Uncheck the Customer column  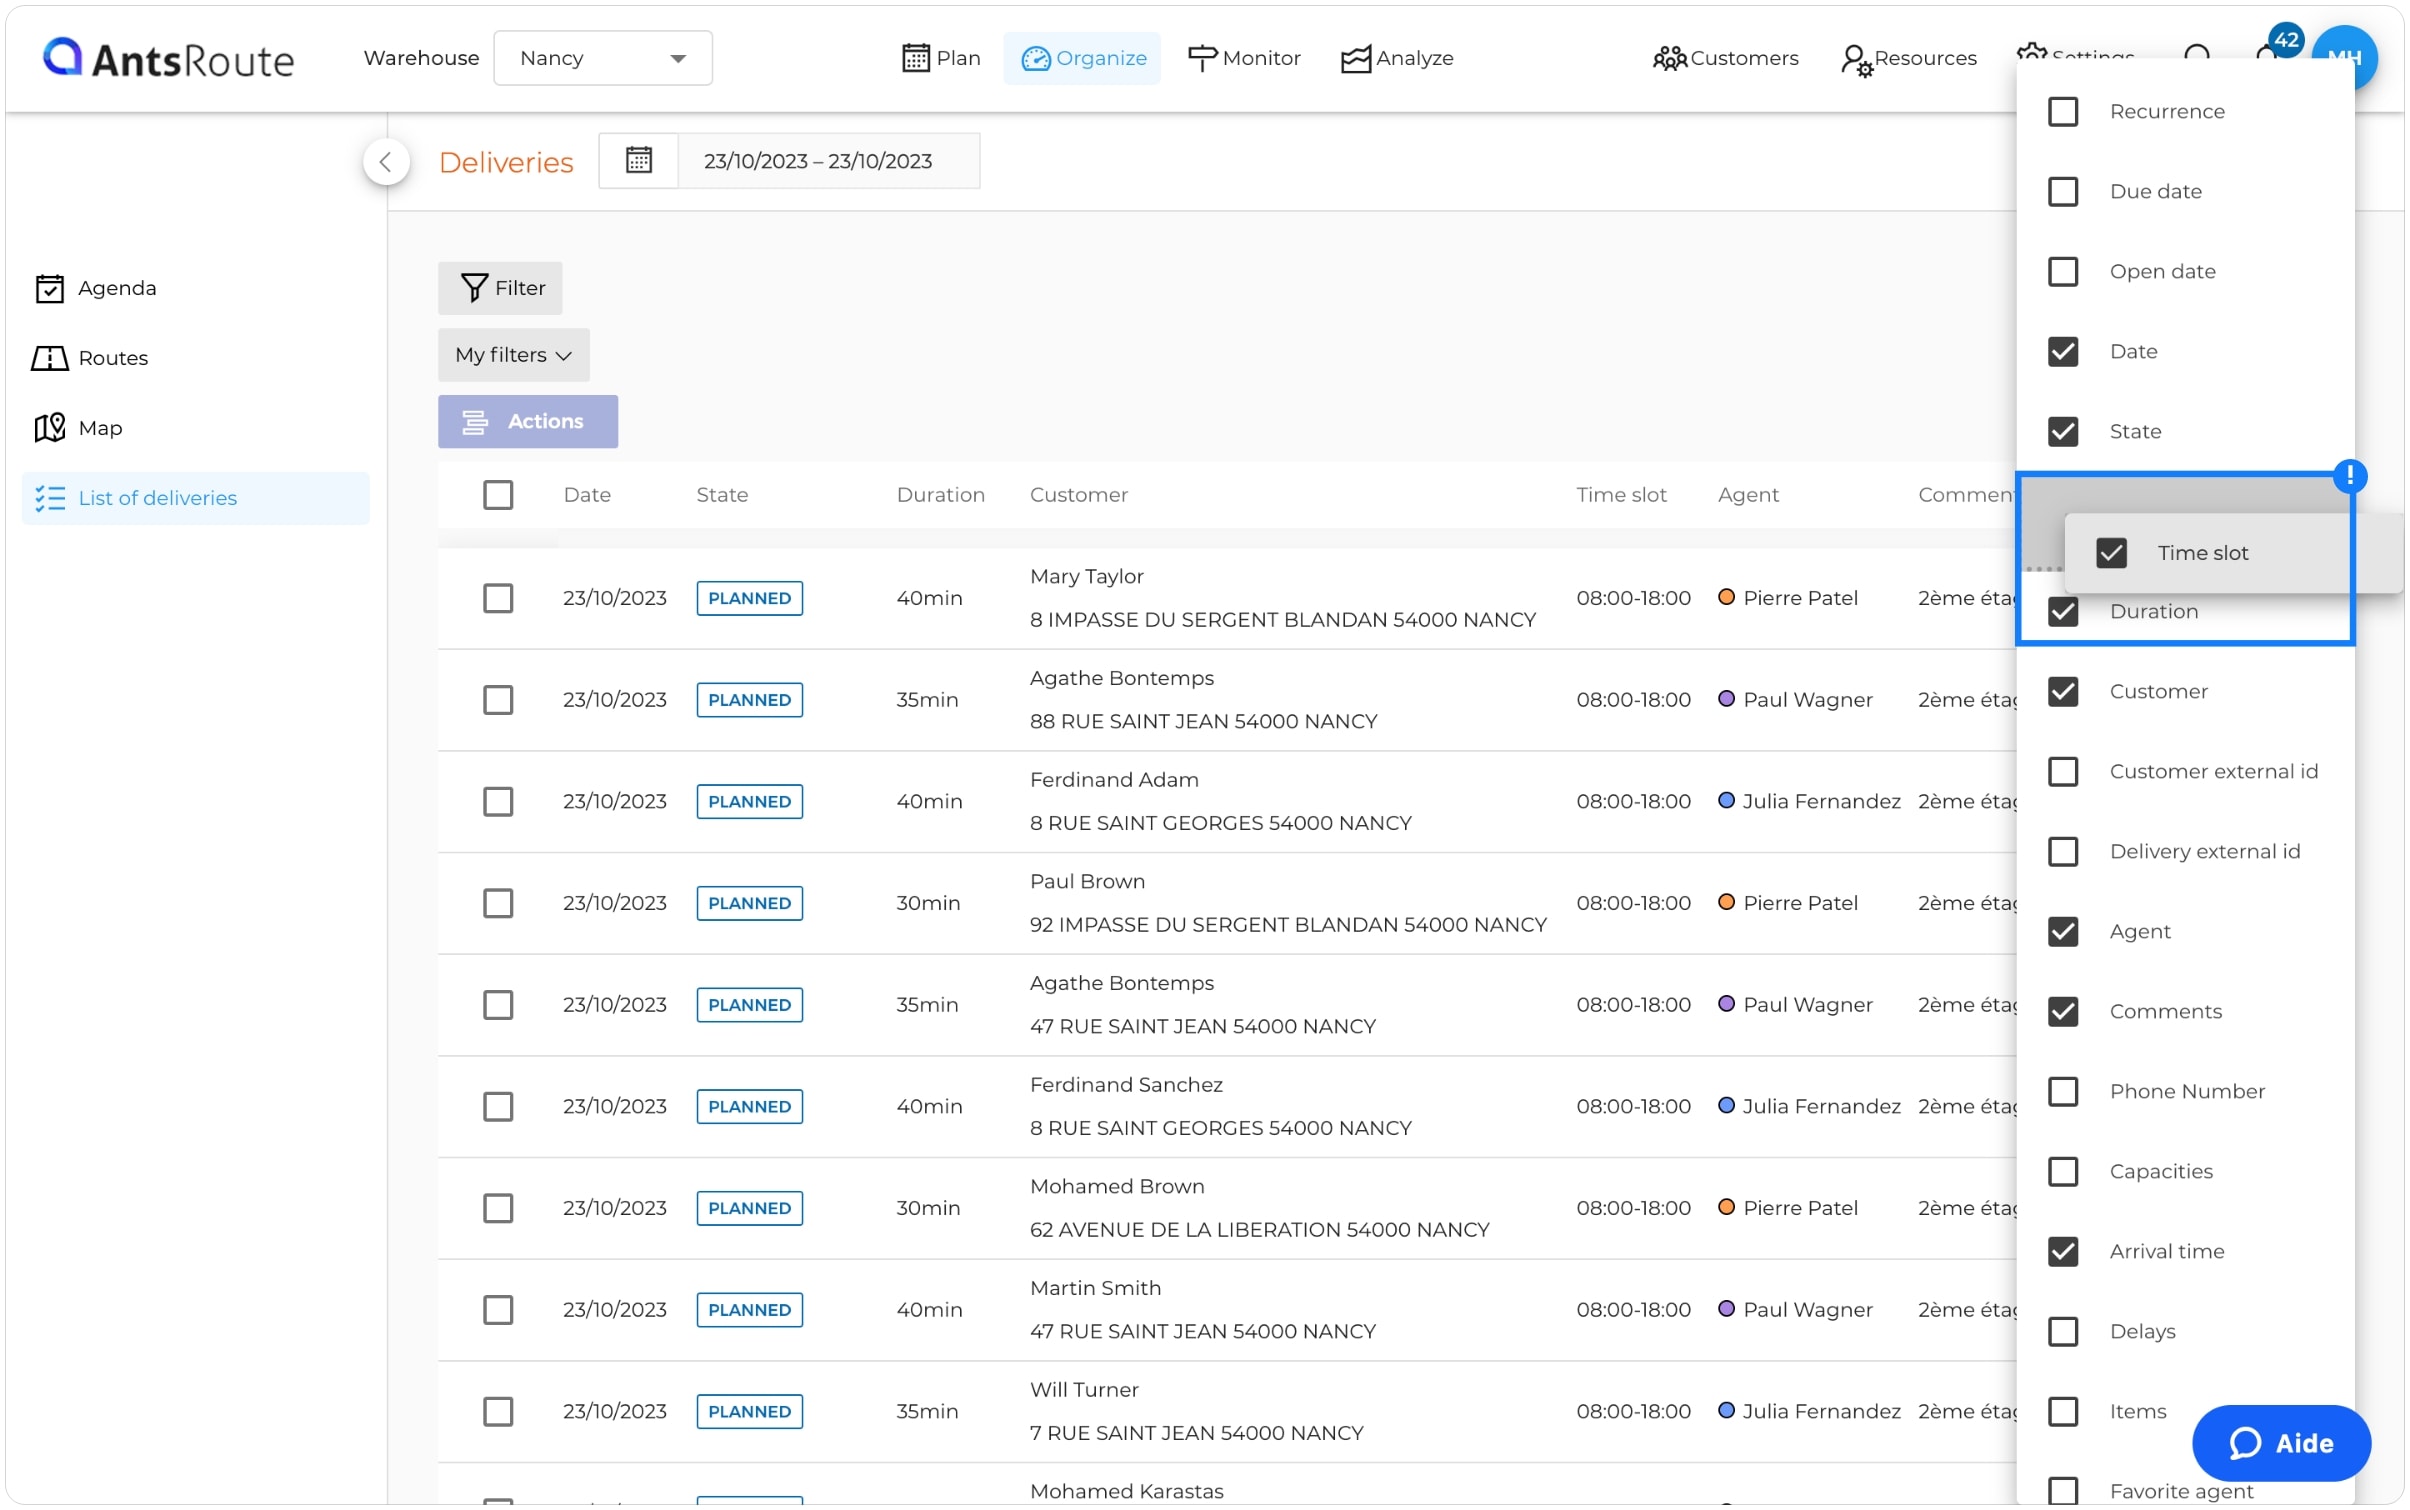click(x=2062, y=691)
